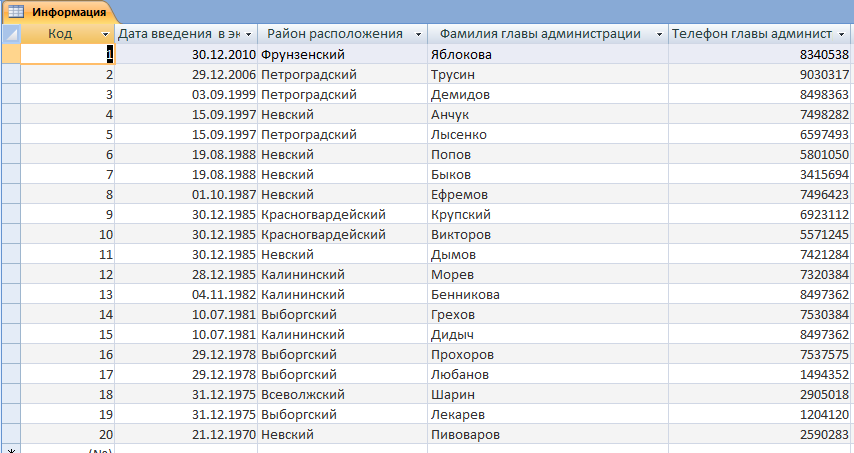
Task: Click the phone cell 8340538
Action: [x=759, y=54]
